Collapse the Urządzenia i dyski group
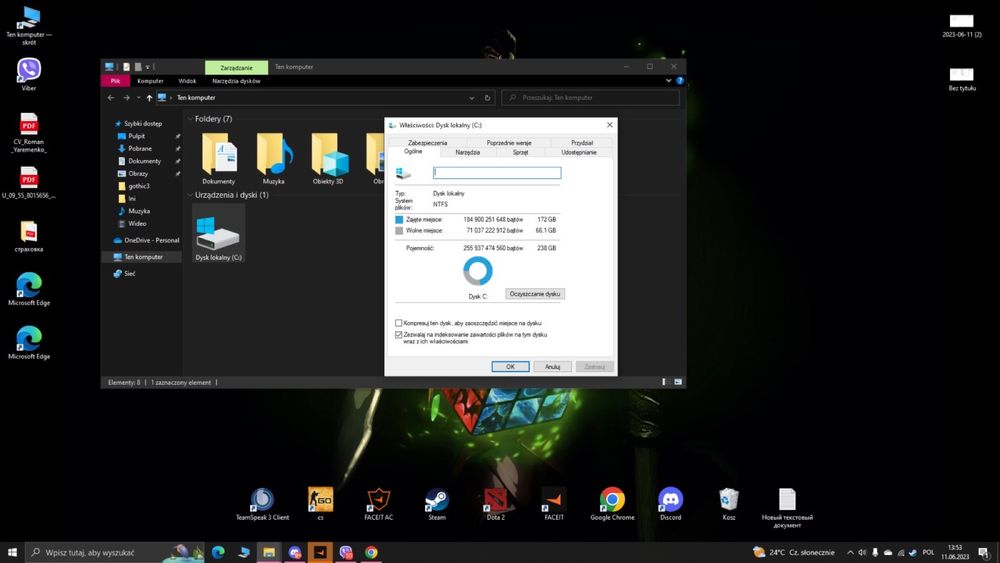Screen dimensions: 1000x563 [190, 195]
